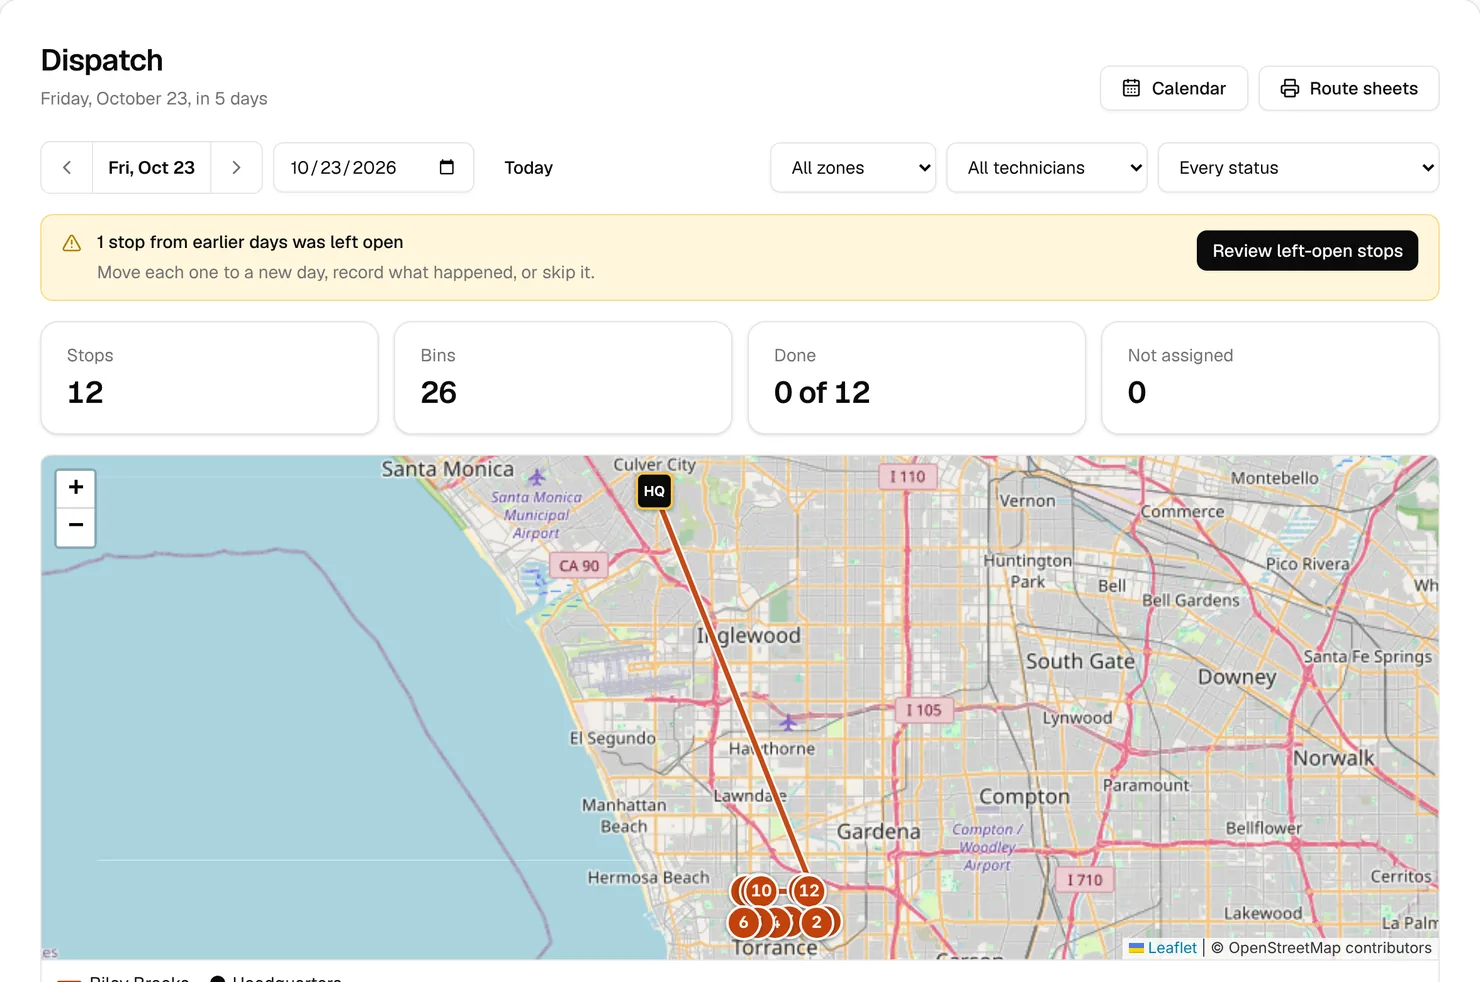Screen dimensions: 1480x982
Task: Click the Done card showing 0 of 12
Action: click(917, 378)
